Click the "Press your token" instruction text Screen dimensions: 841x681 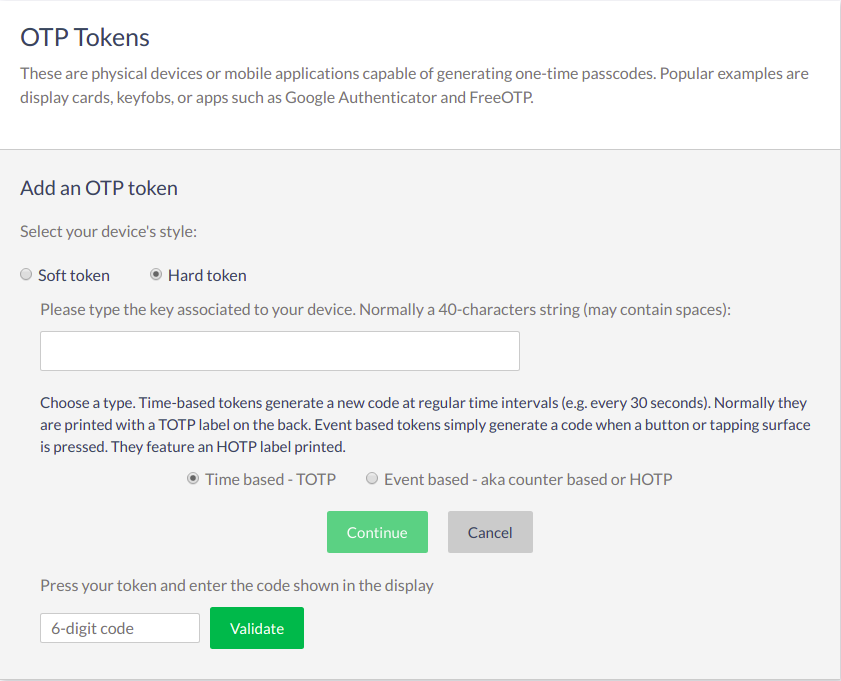pos(237,585)
